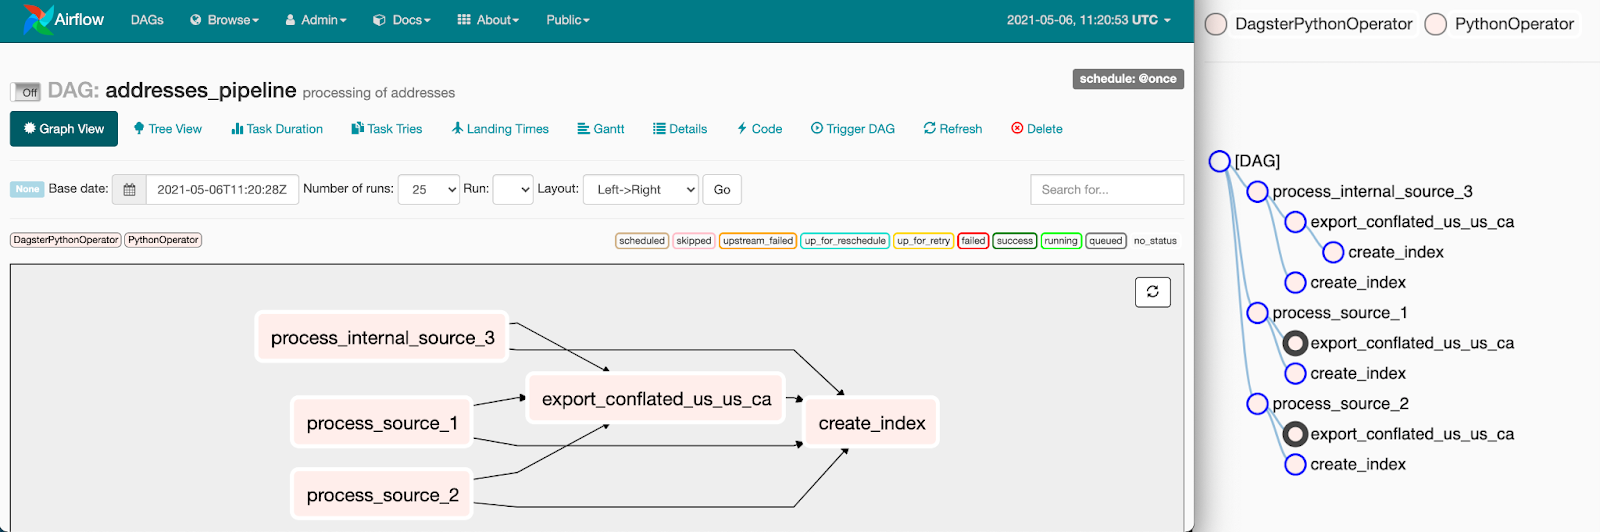Click DagsterPythonOperator circle in tree legend
1600x532 pixels.
click(1216, 24)
